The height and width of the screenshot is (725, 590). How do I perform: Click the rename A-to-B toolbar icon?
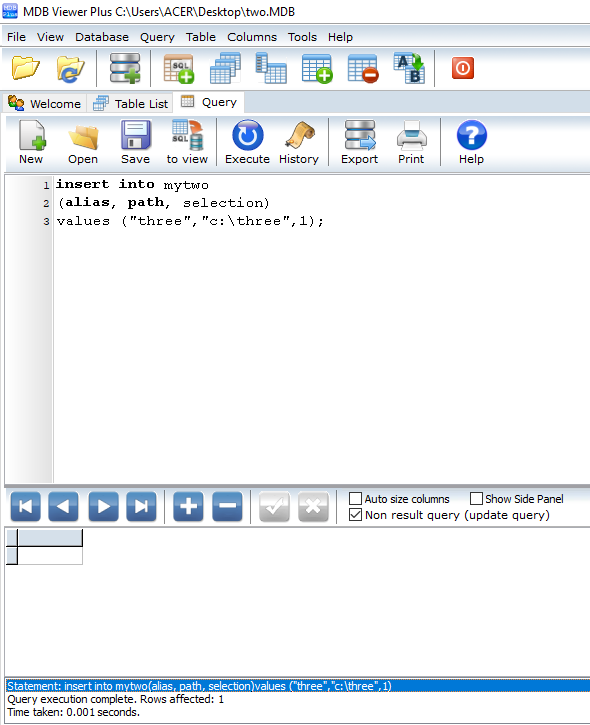click(409, 68)
